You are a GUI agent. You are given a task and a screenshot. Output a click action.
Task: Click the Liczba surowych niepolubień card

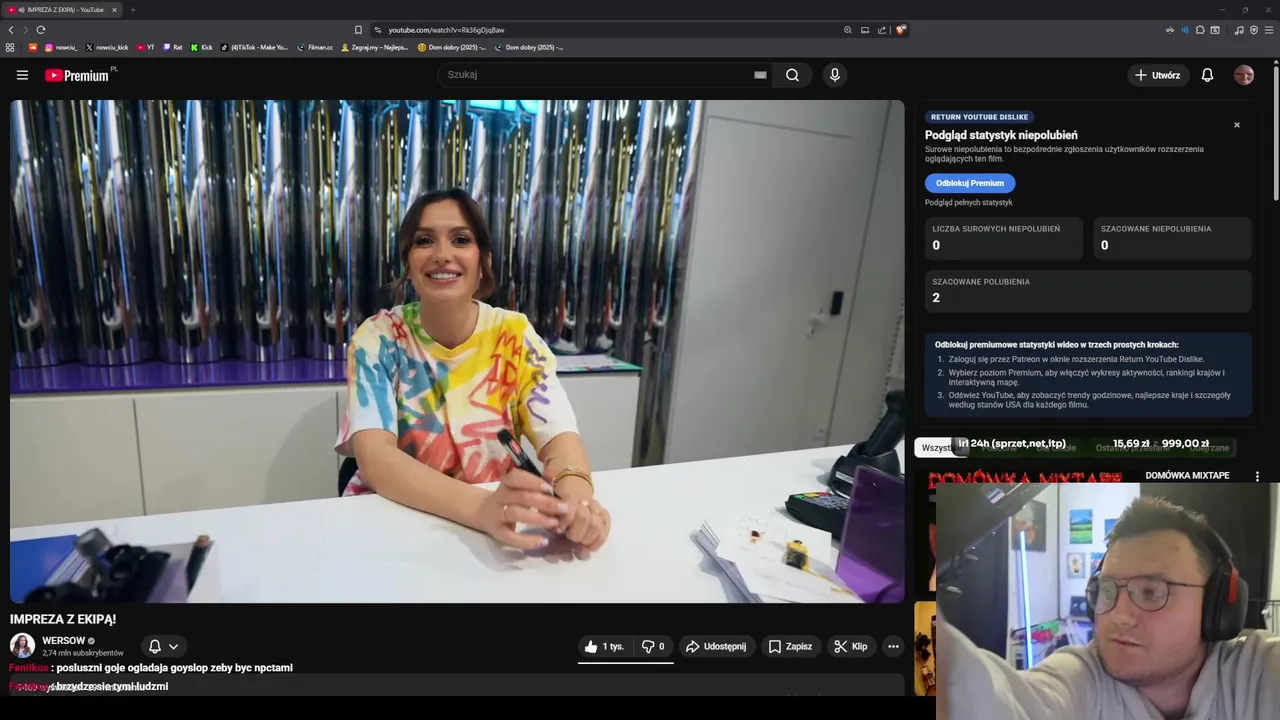pos(1004,238)
